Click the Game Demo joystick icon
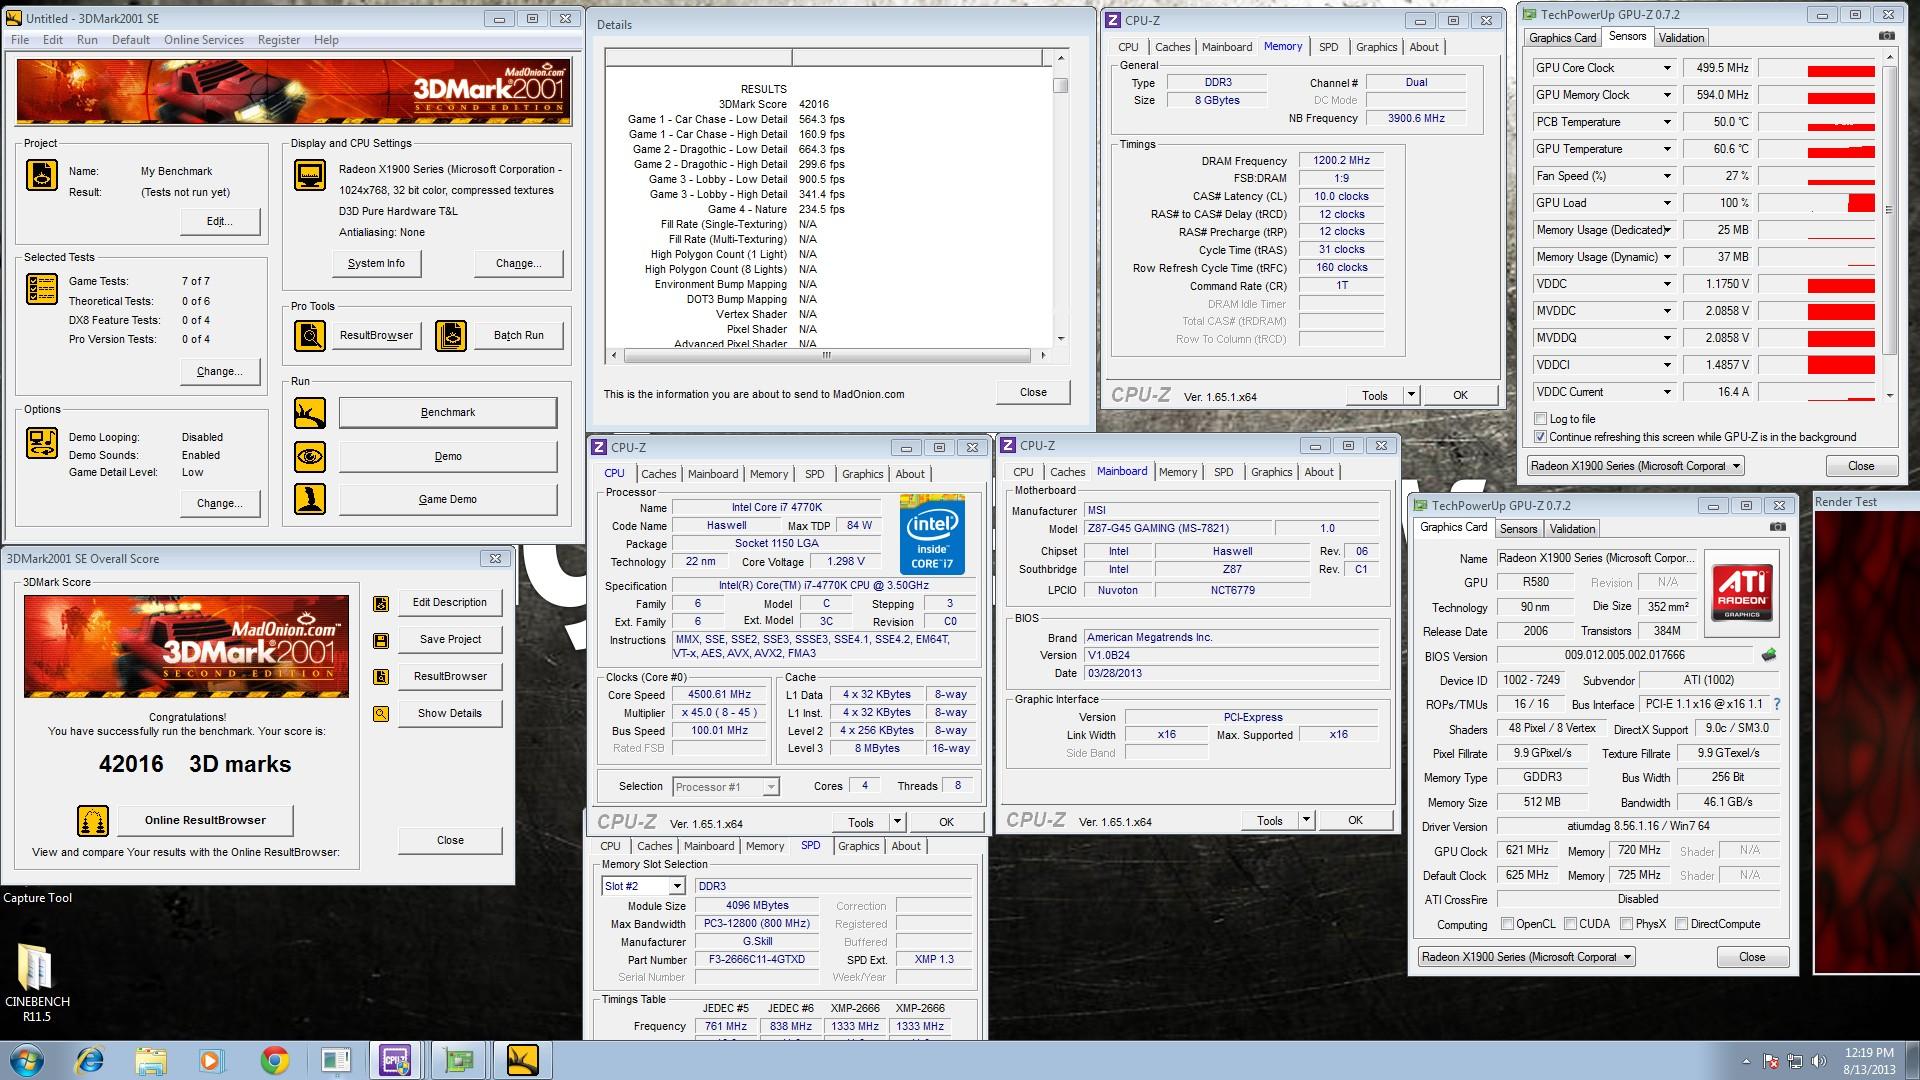The image size is (1920, 1080). tap(310, 500)
